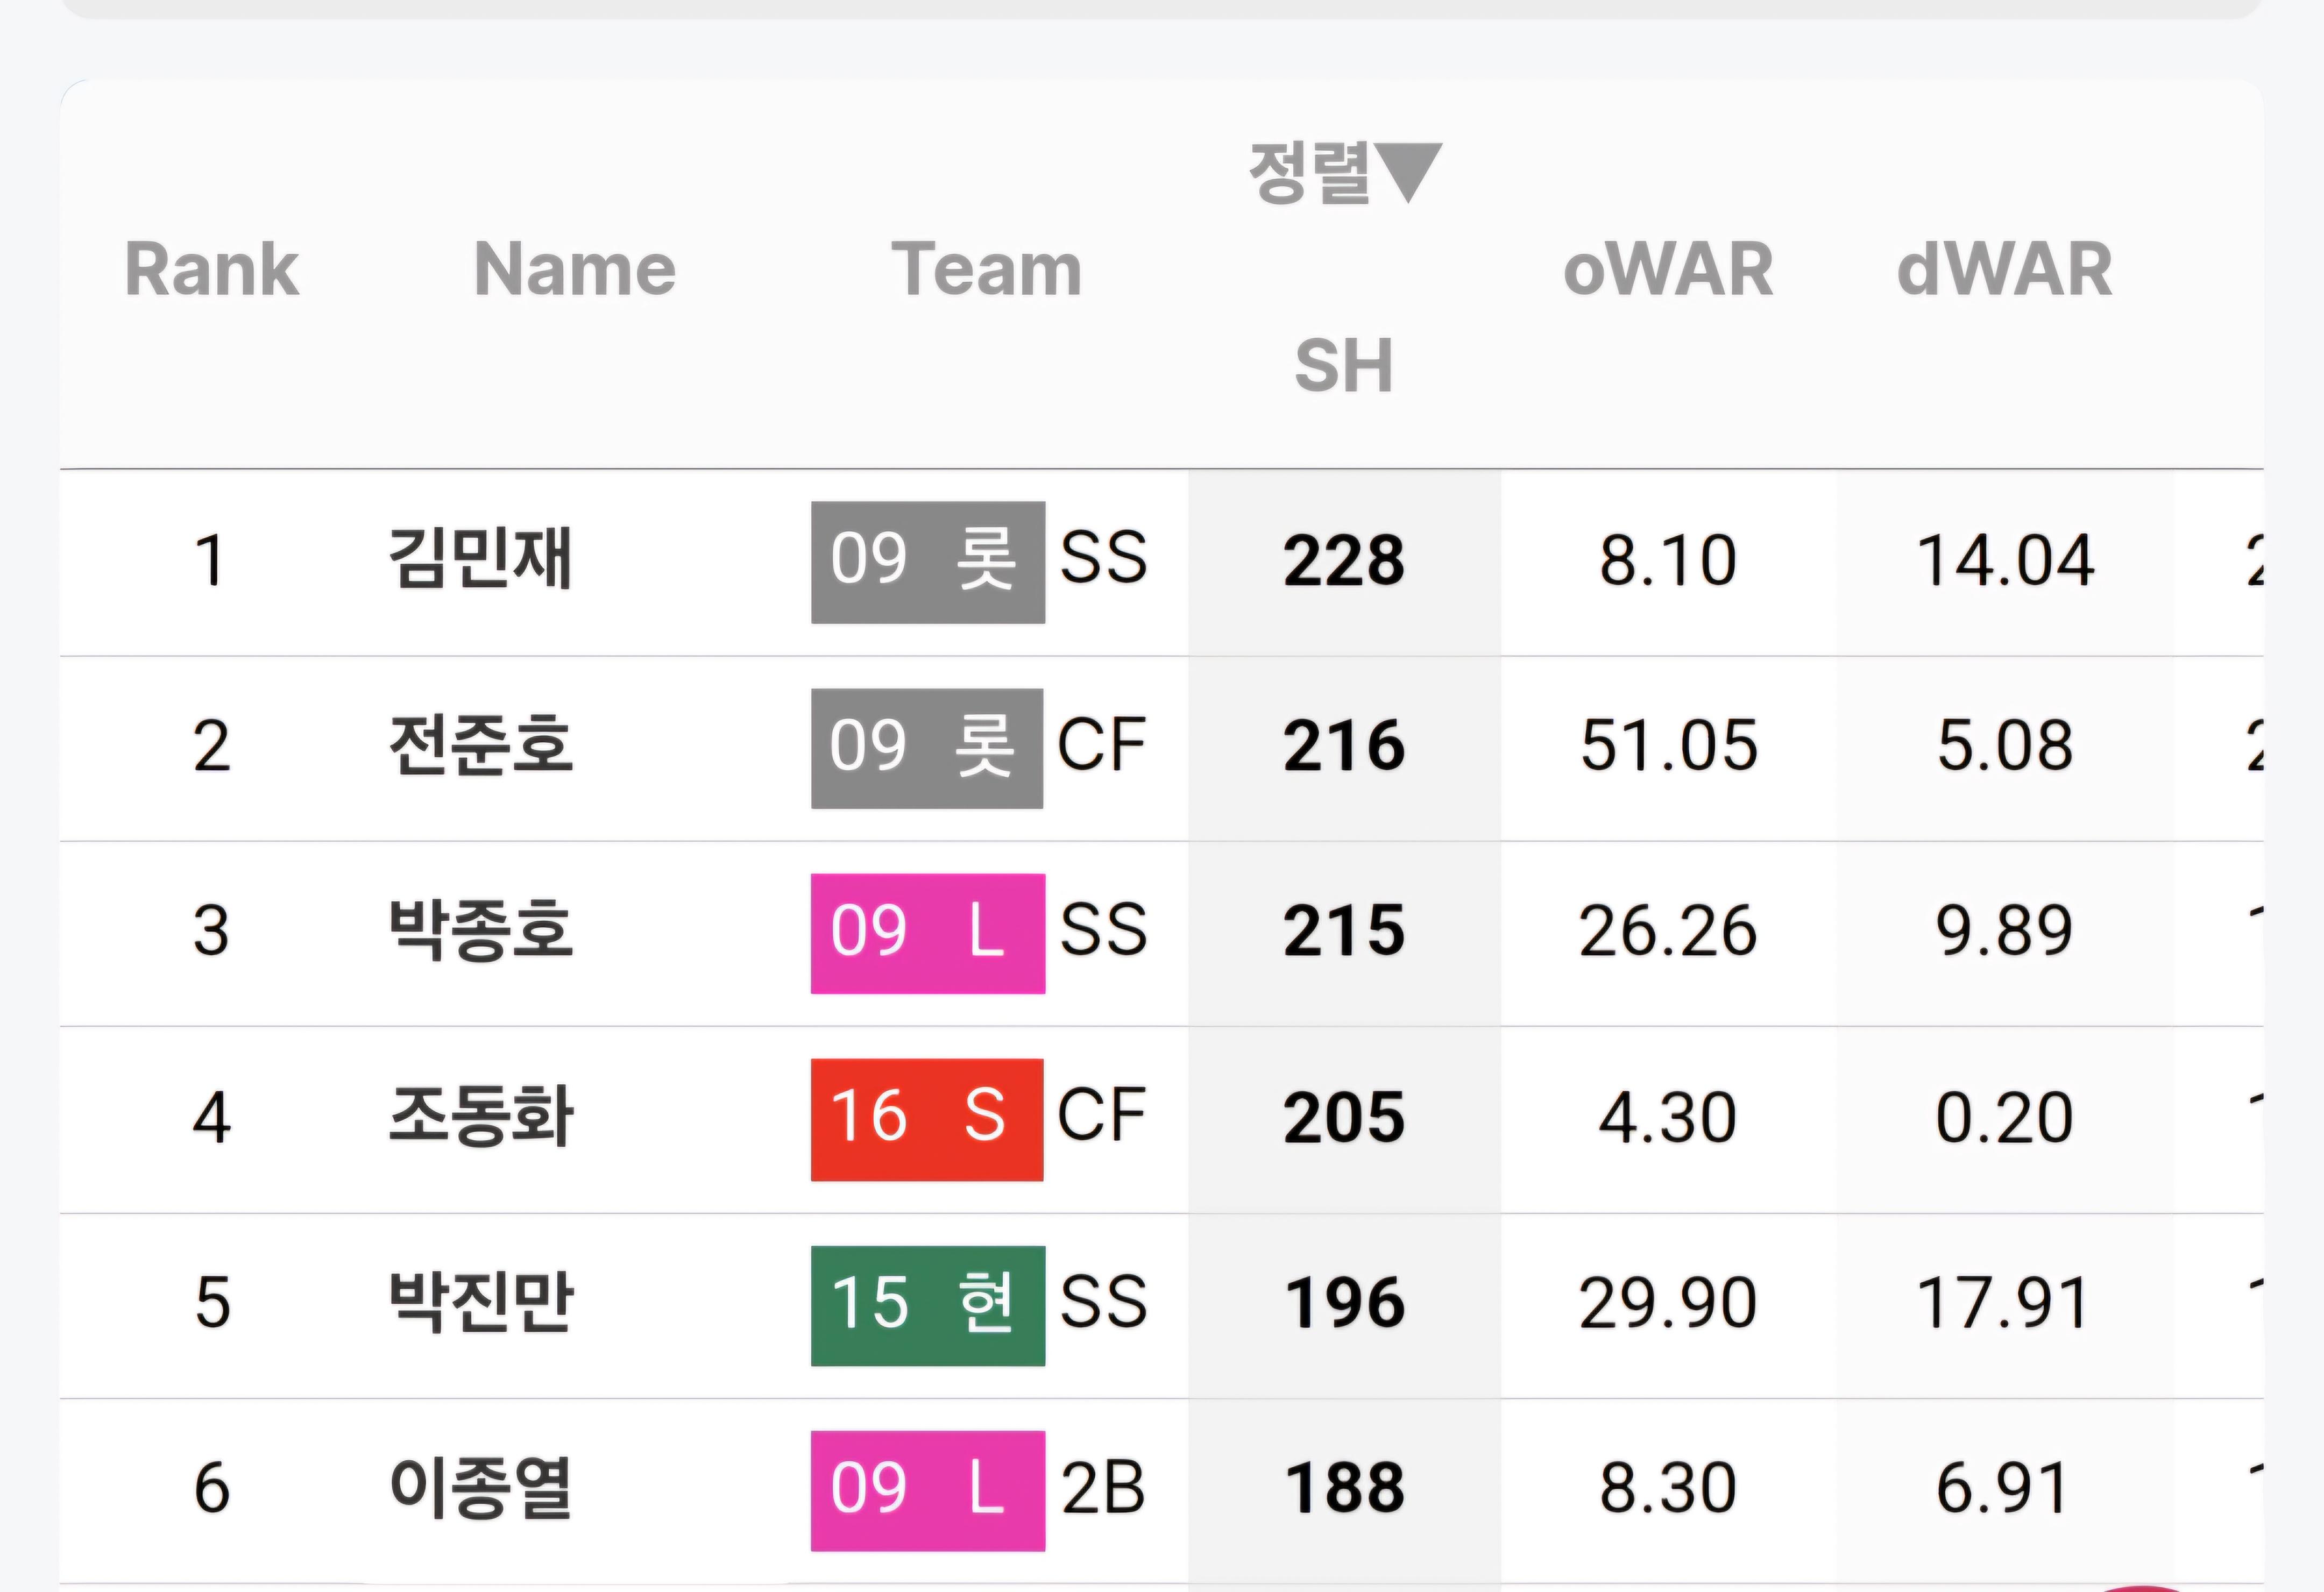The image size is (2324, 1592).
Task: Click pink 09 L badge for 이종열
Action: (x=927, y=1490)
